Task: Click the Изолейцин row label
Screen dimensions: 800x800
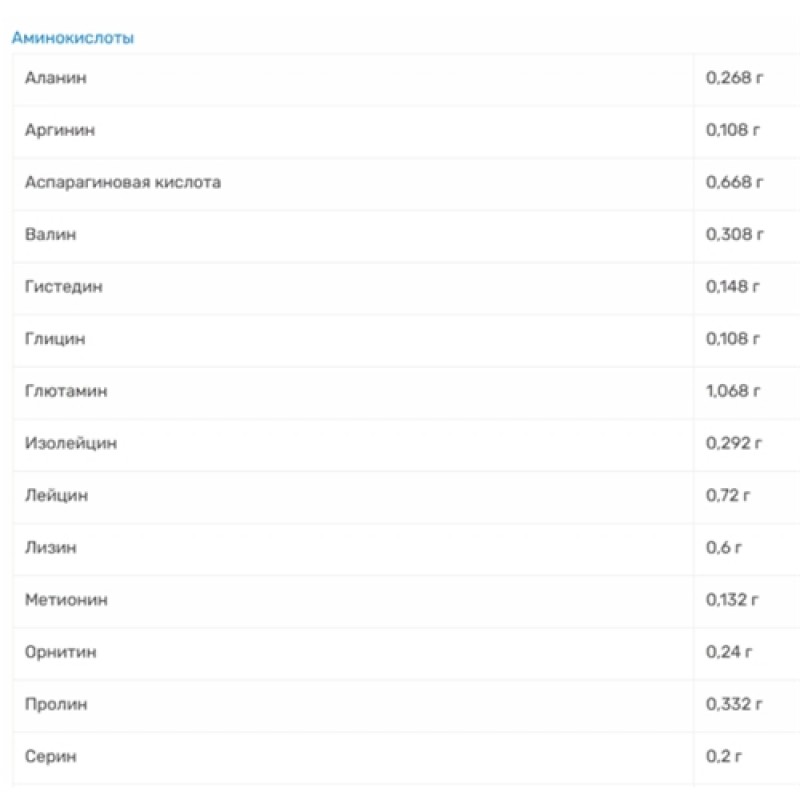Action: [70, 443]
